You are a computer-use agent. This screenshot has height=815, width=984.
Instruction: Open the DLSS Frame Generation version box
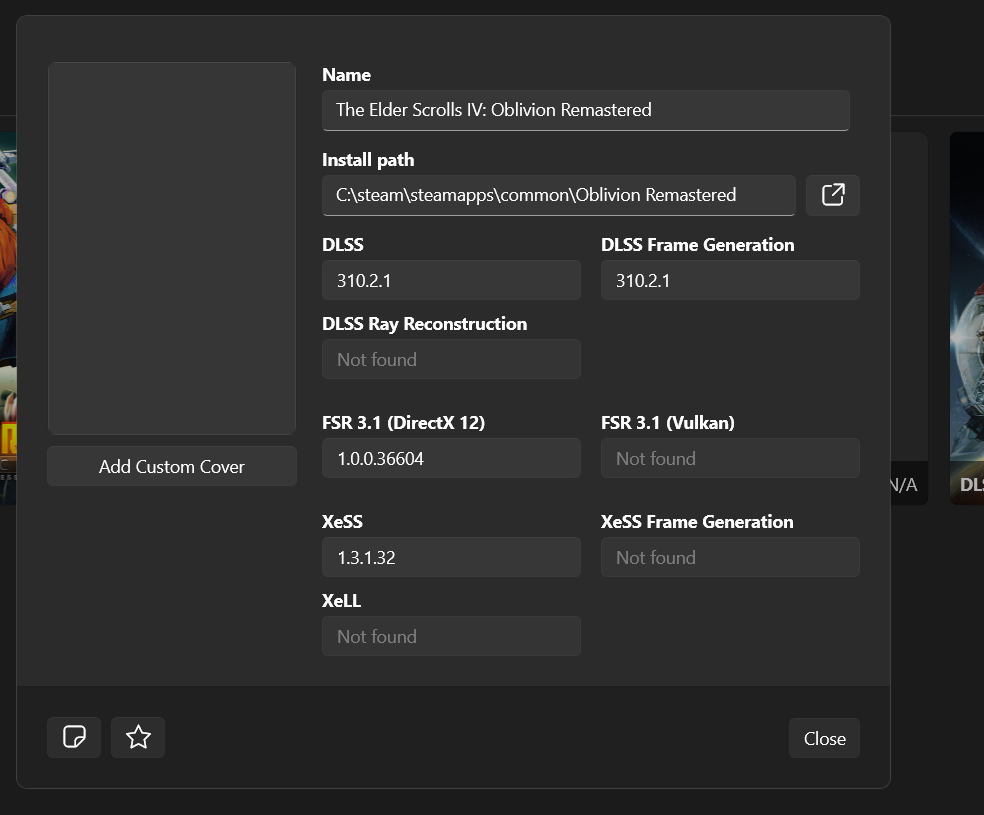(x=730, y=281)
